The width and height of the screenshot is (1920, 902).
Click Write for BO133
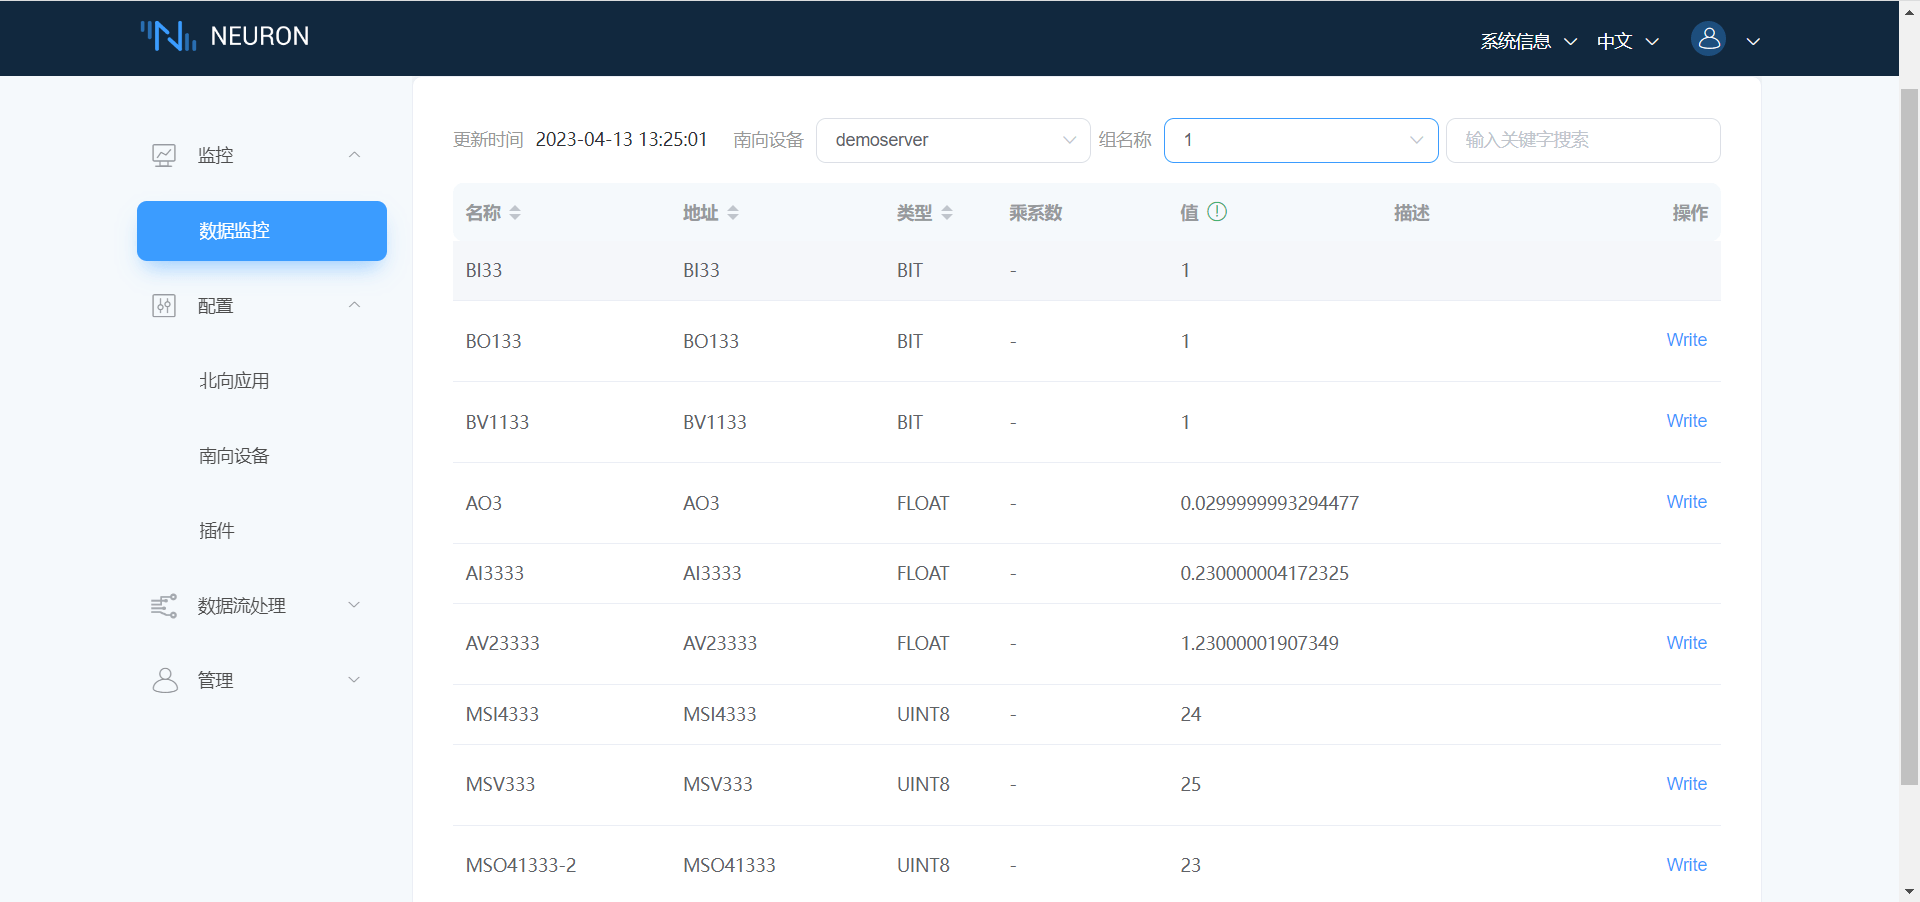(1685, 340)
